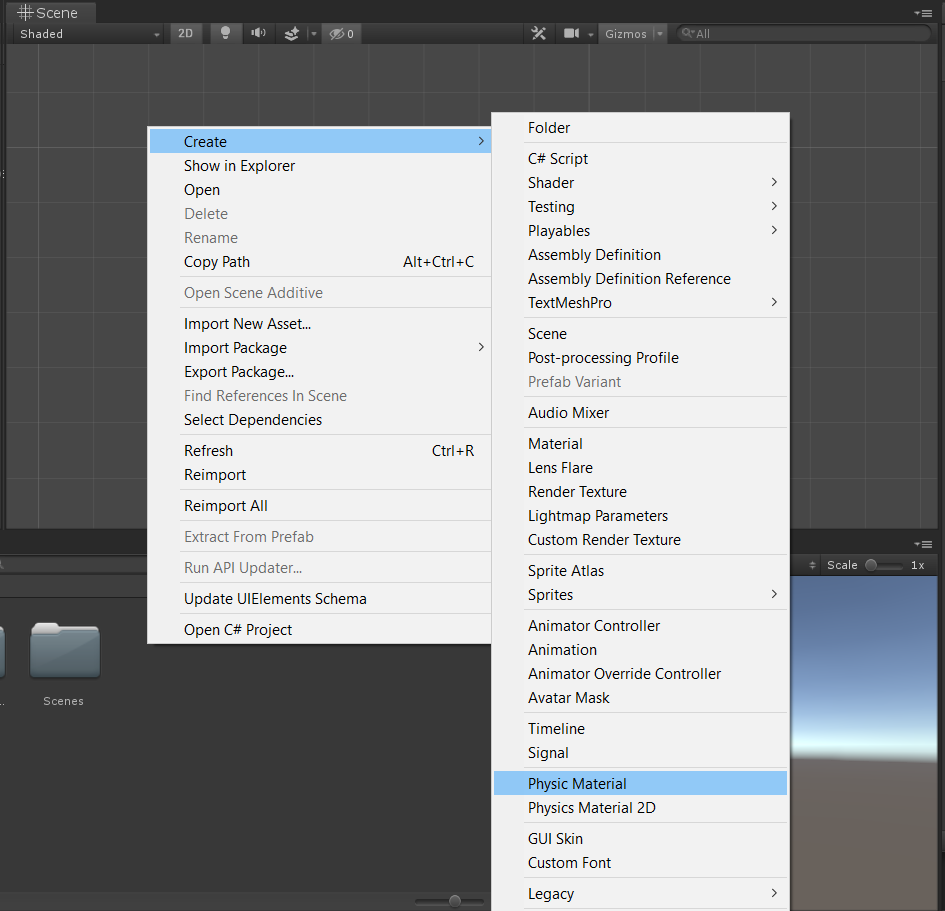The width and height of the screenshot is (945, 911).
Task: Create an Audio Mixer
Action: click(640, 413)
